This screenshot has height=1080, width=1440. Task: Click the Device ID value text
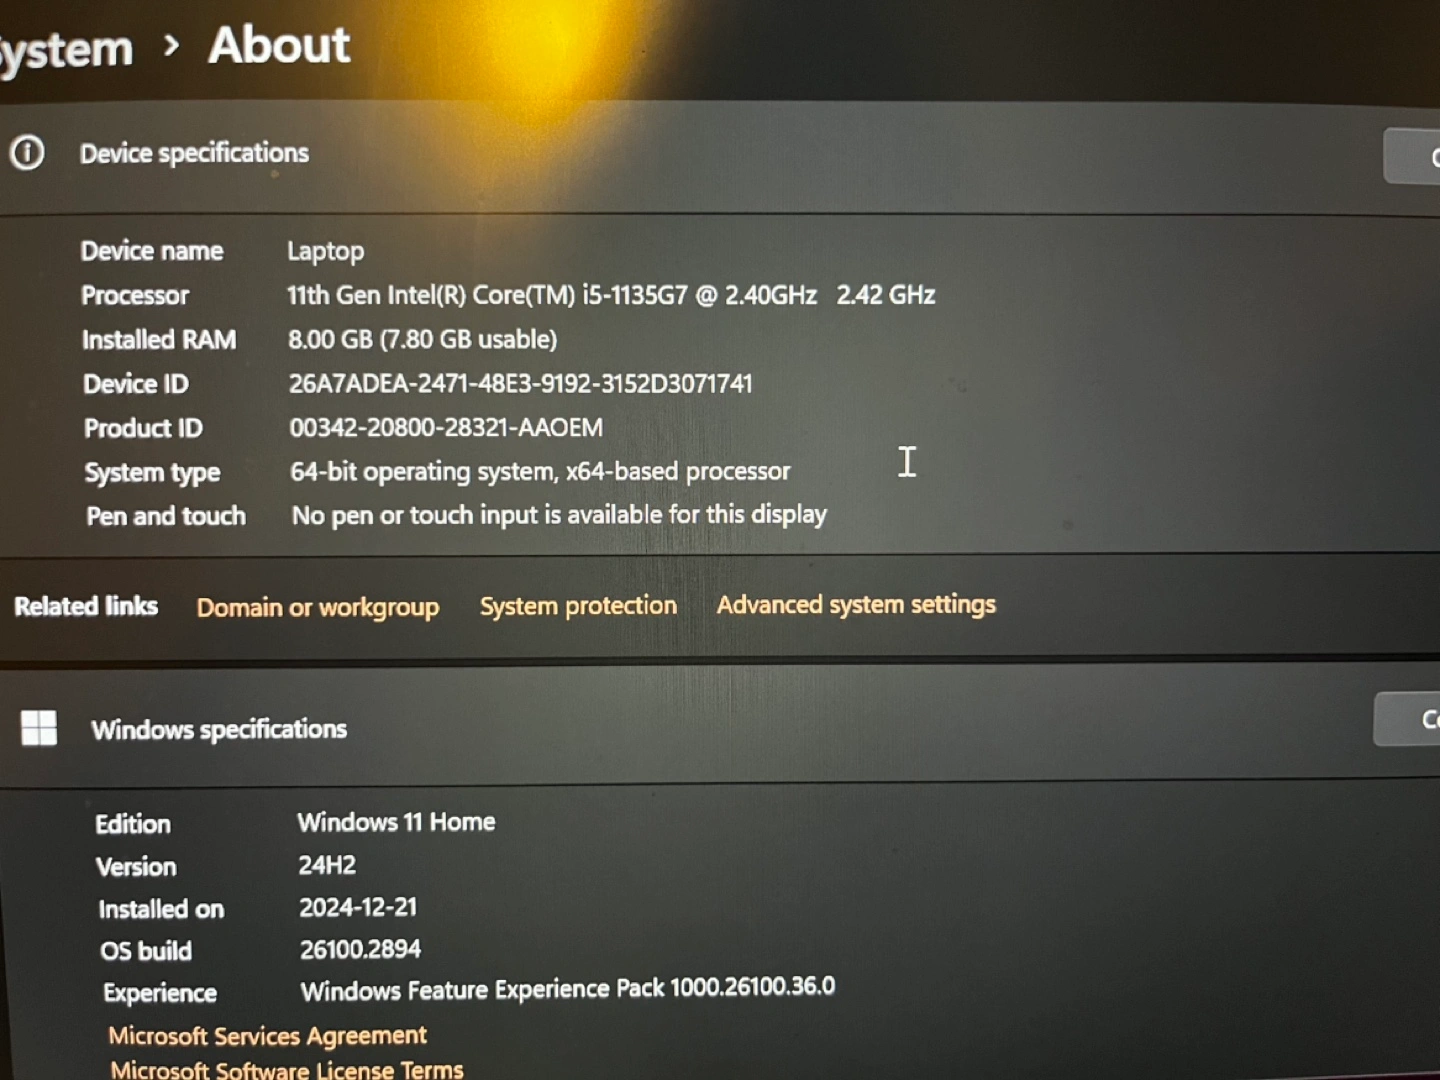[x=520, y=383]
